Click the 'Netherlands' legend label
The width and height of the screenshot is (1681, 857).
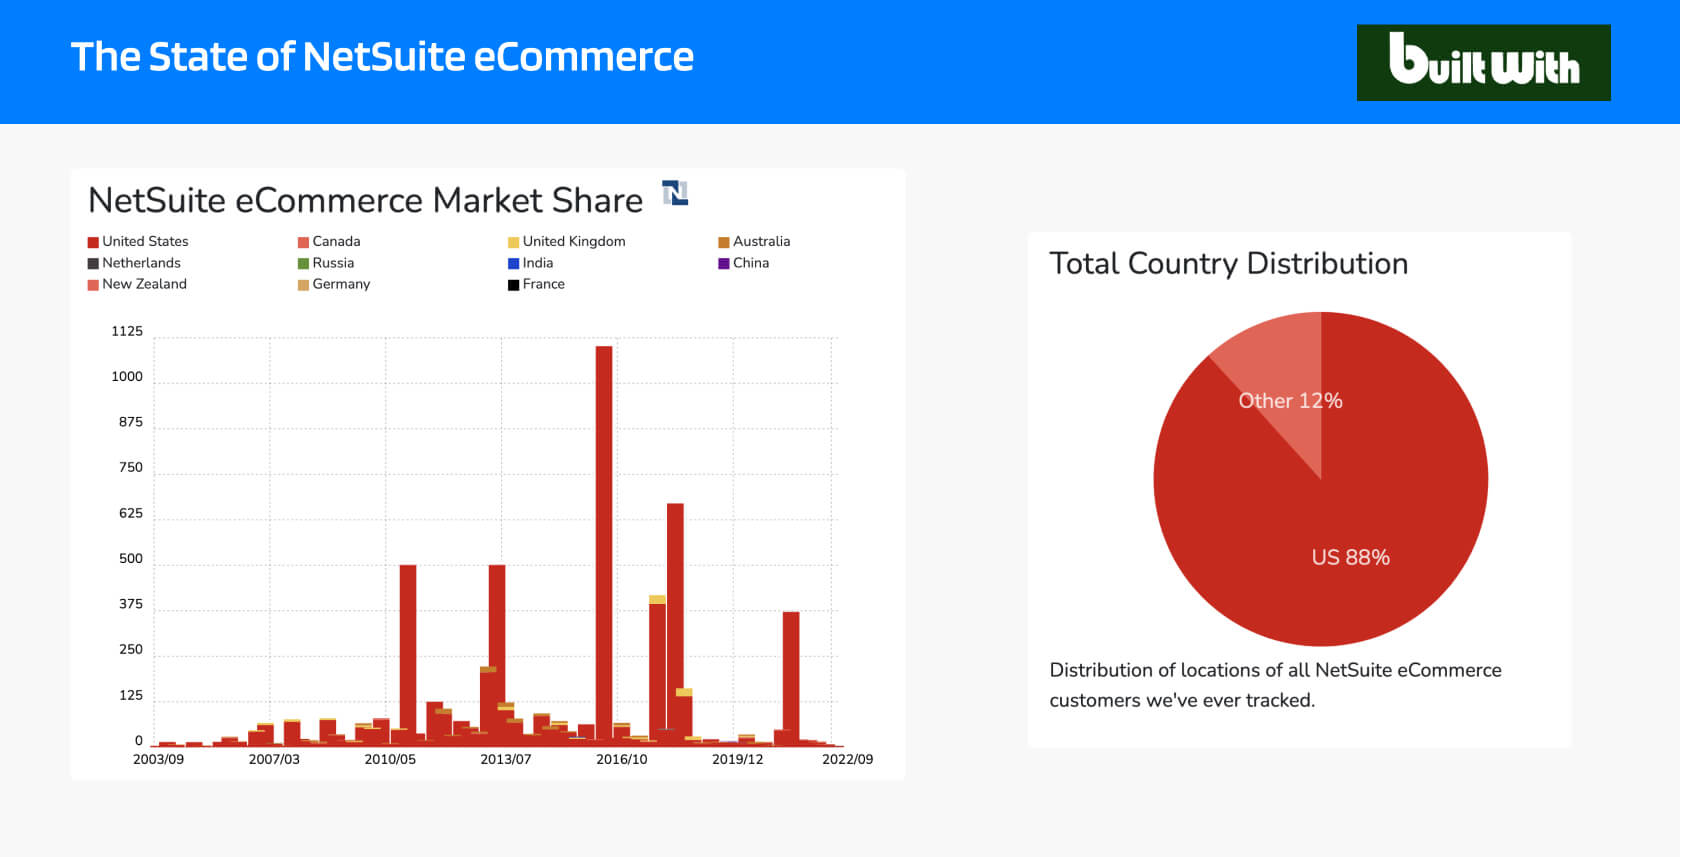point(141,263)
